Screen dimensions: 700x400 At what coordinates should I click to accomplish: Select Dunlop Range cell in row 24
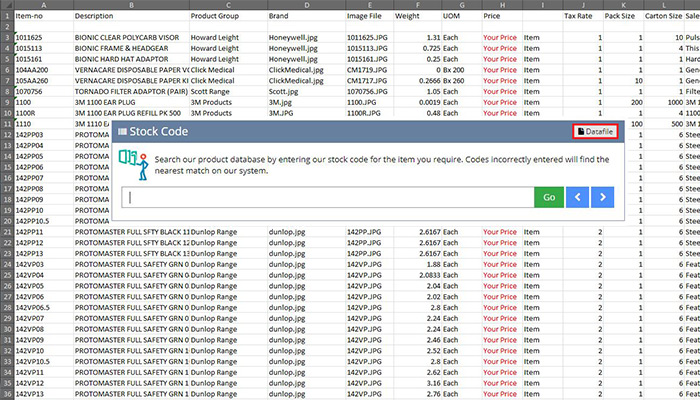[x=229, y=264]
